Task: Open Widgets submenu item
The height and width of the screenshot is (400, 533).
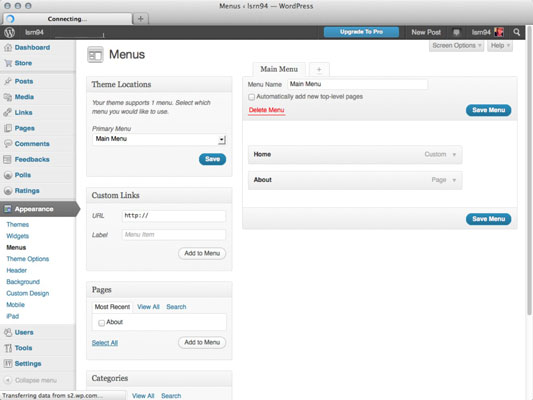Action: pos(18,236)
